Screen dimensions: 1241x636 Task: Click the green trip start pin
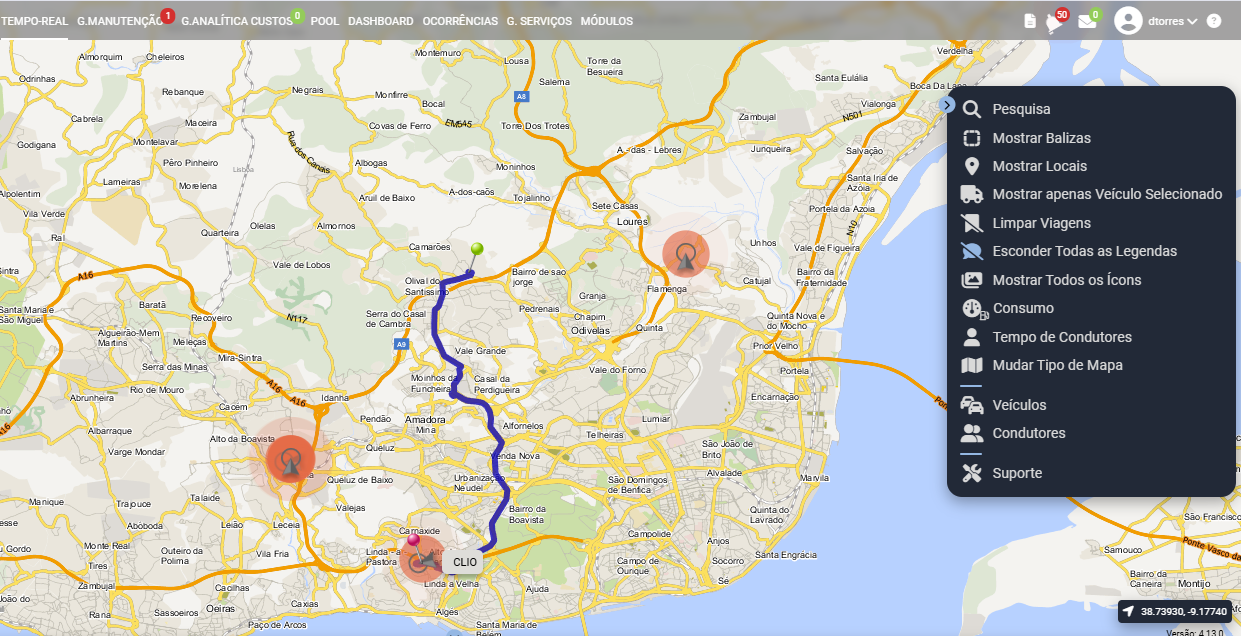click(477, 250)
